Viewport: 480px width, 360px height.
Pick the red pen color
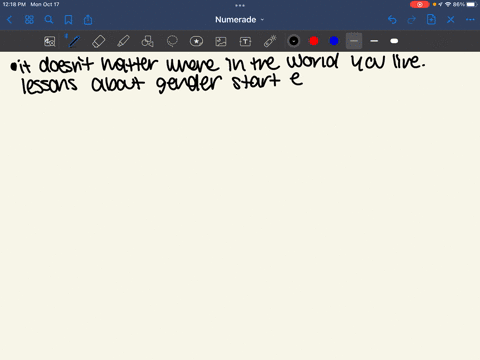click(x=314, y=41)
